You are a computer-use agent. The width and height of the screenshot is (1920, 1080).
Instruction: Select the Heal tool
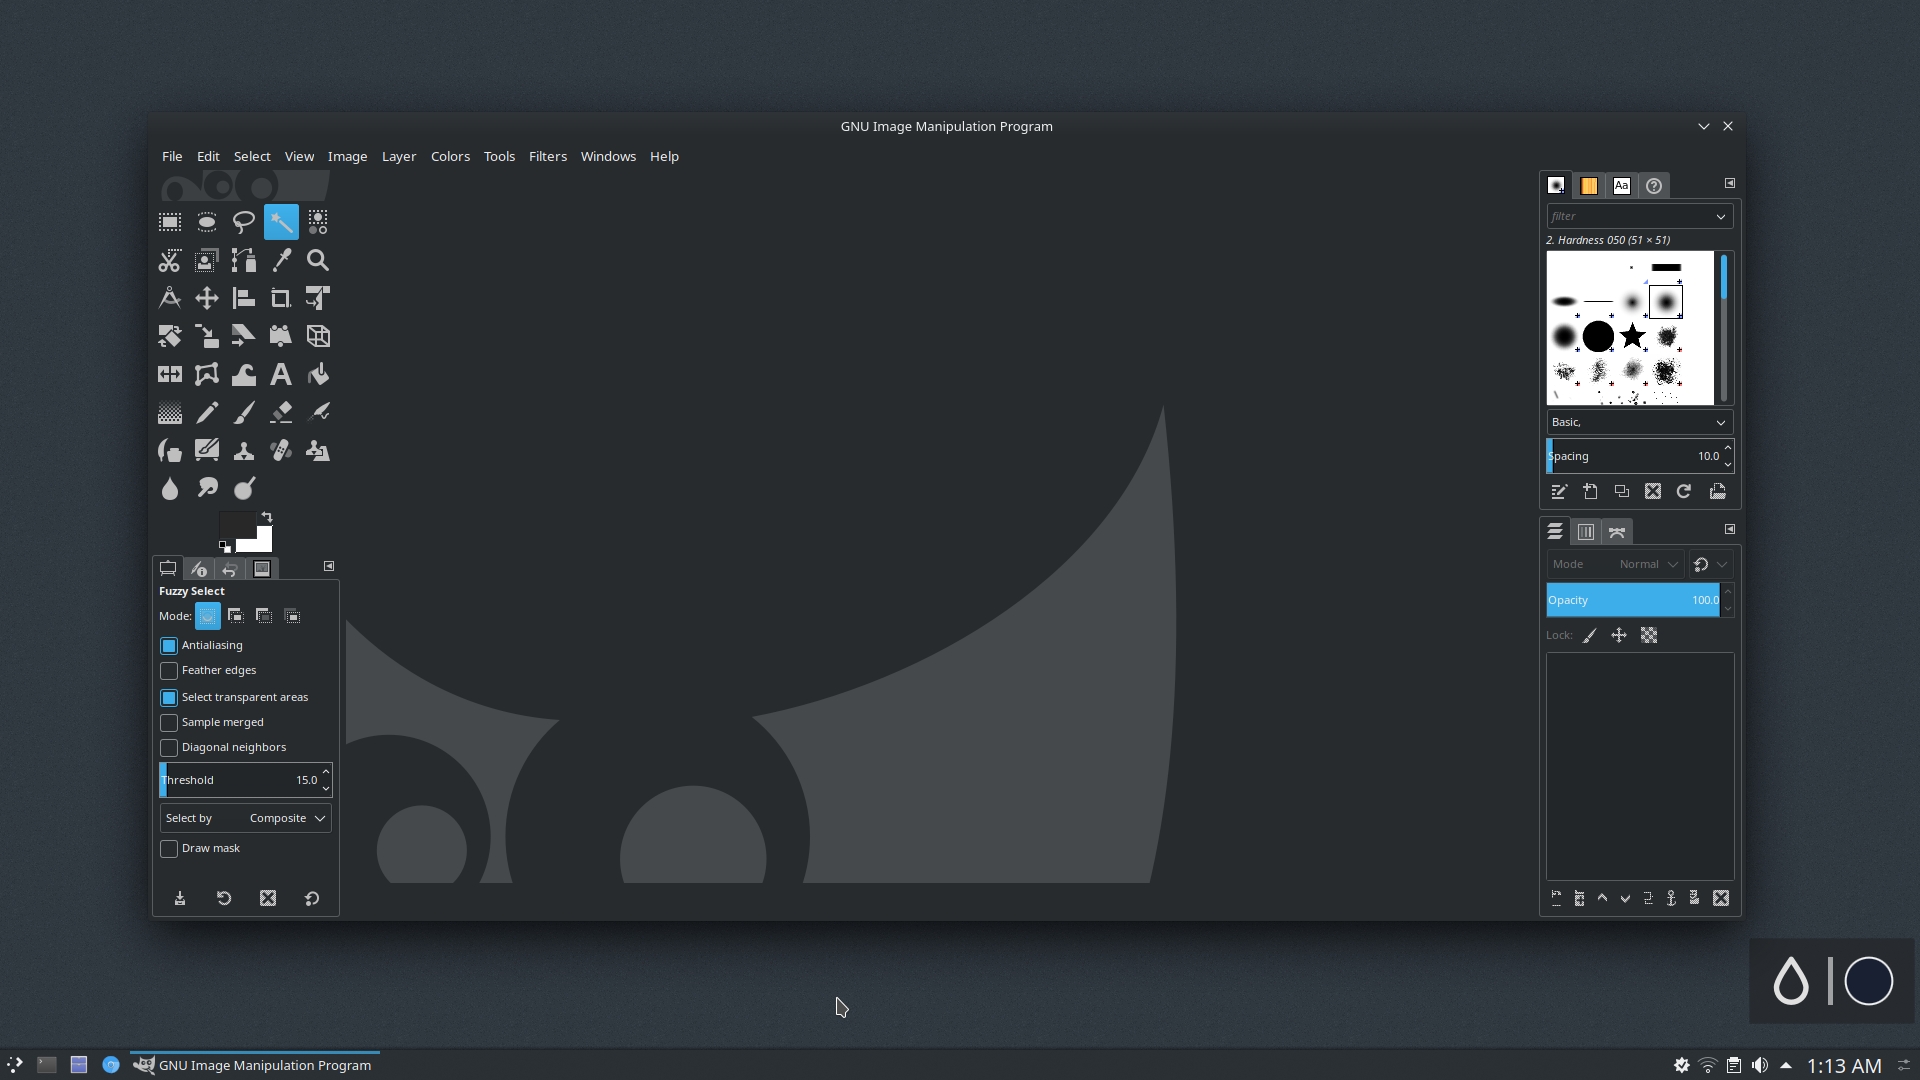click(281, 451)
